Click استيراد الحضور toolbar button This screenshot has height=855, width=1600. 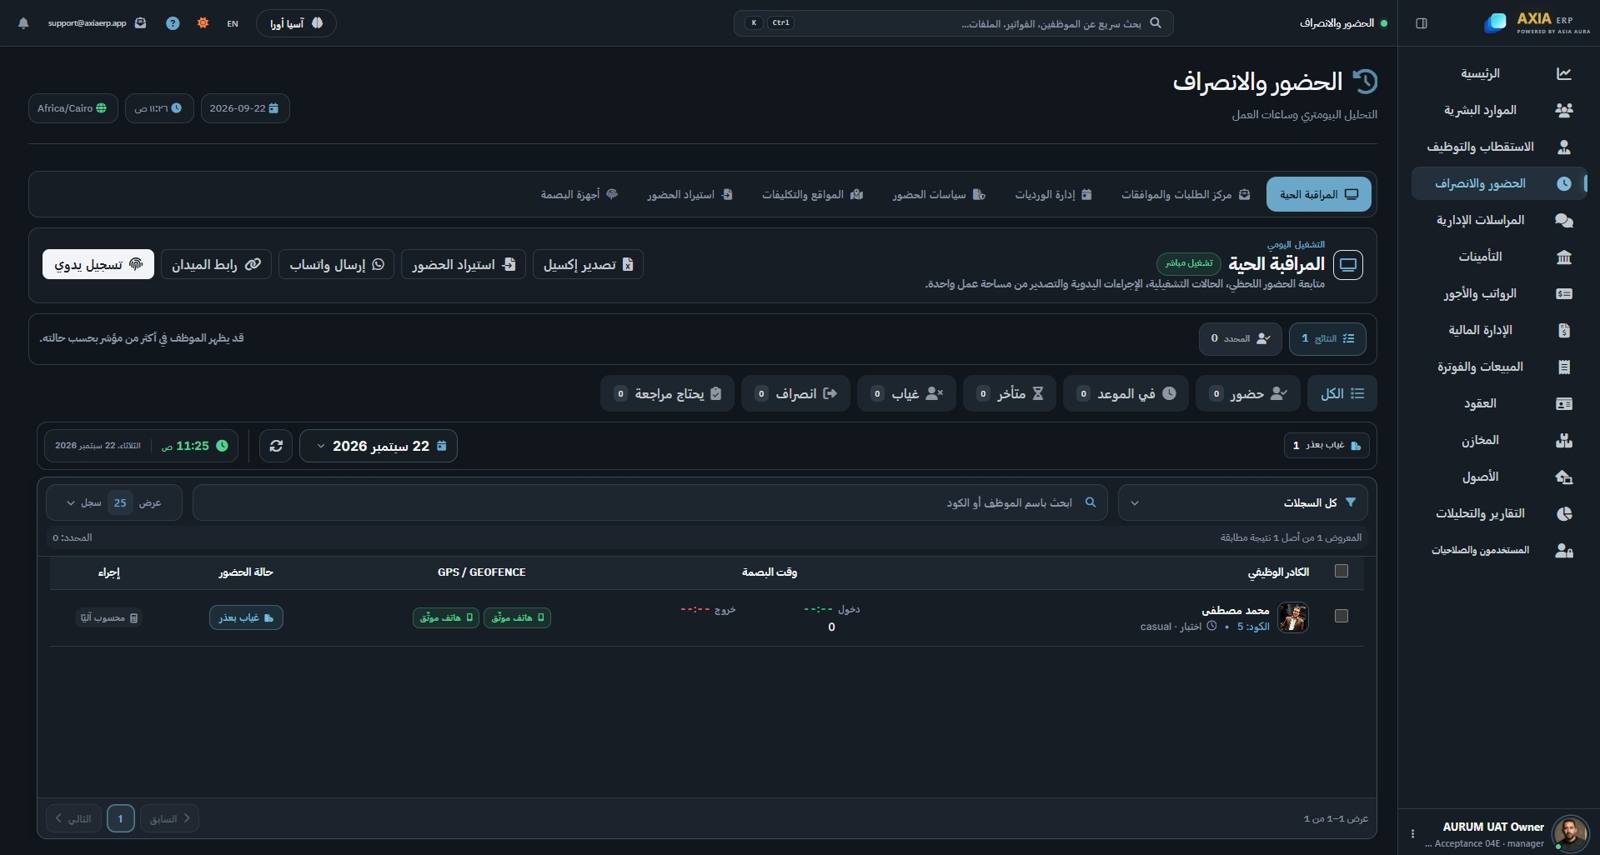coord(463,264)
